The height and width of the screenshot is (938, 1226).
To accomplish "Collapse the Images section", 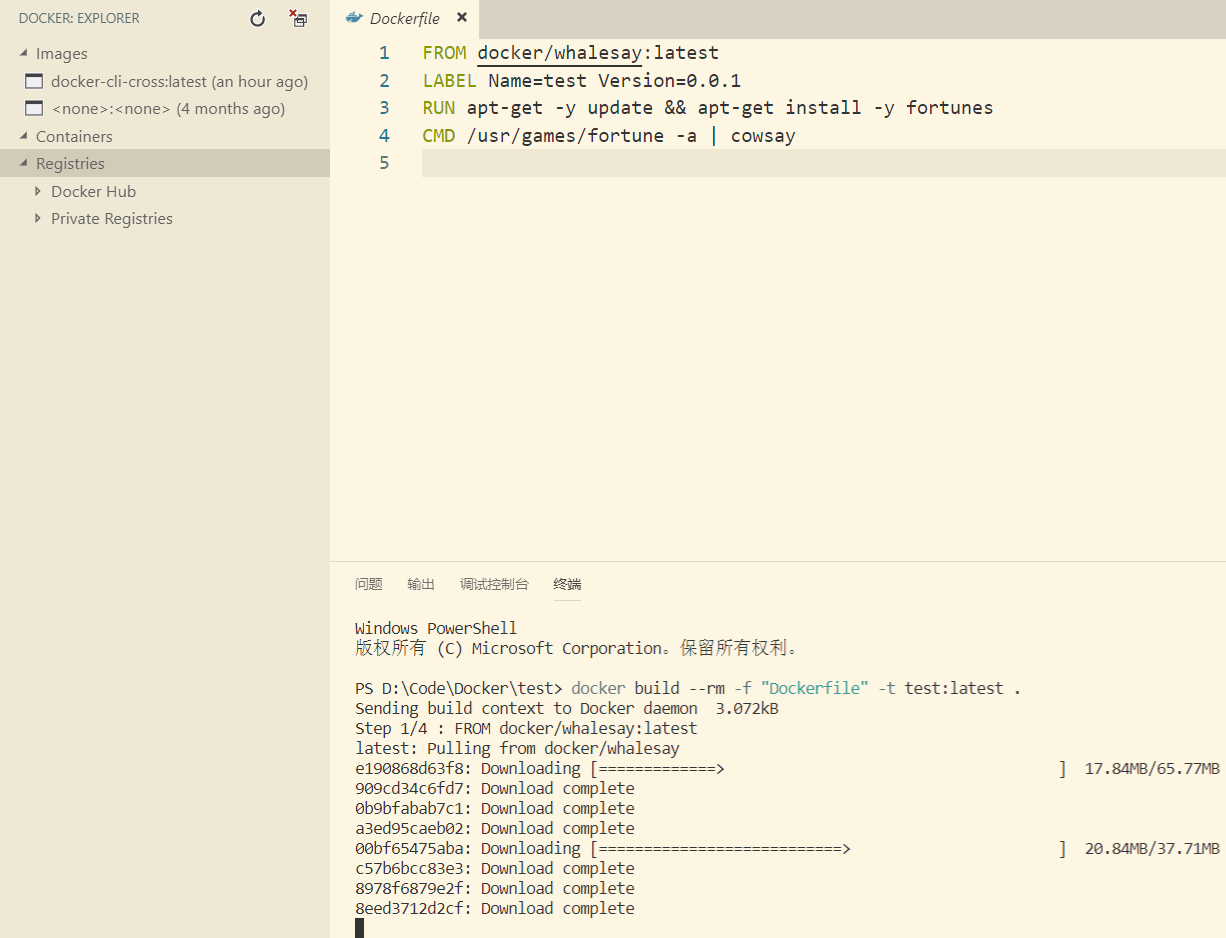I will [x=24, y=53].
